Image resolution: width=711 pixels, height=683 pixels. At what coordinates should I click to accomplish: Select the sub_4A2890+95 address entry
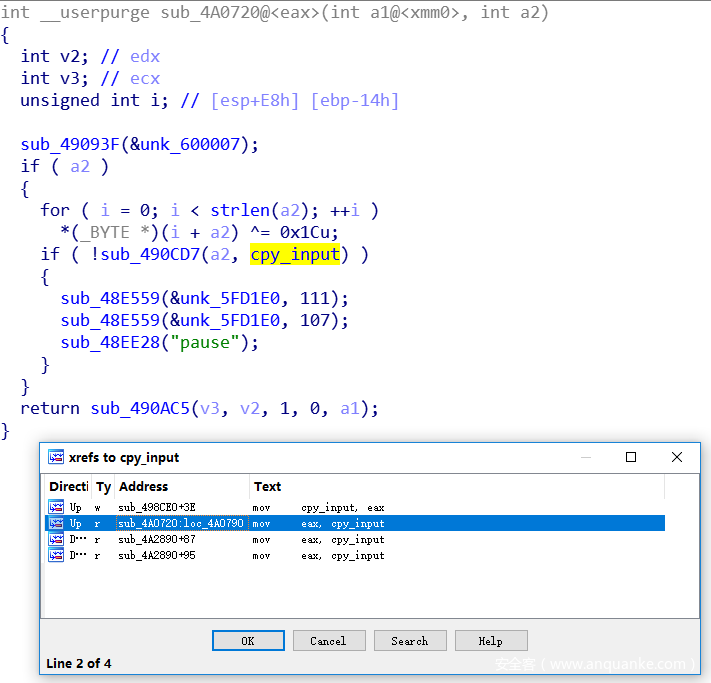click(x=156, y=555)
